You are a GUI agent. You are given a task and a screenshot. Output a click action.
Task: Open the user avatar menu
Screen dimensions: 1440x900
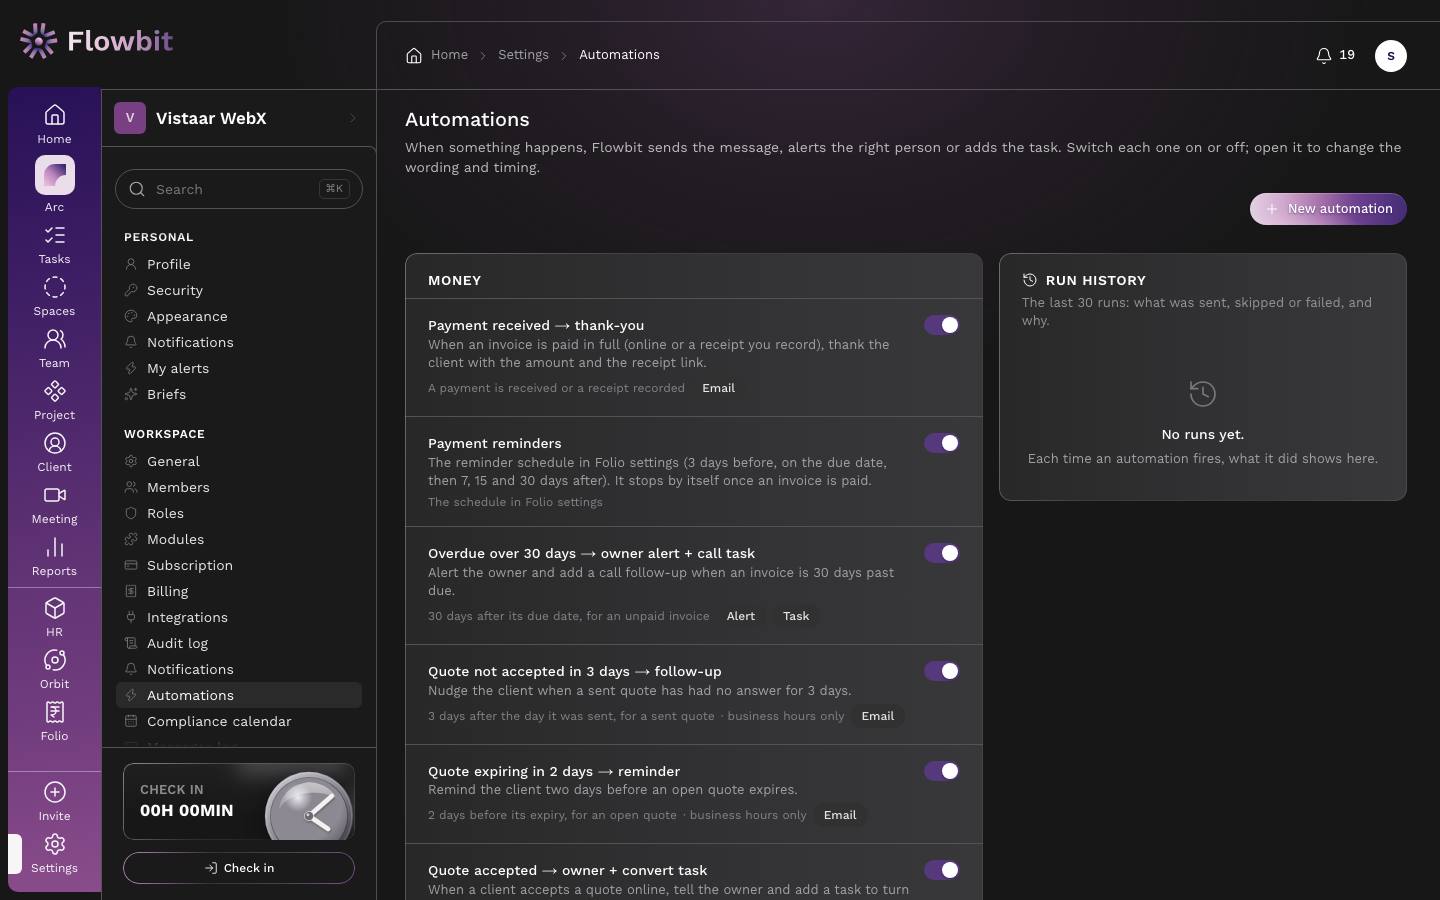(x=1390, y=56)
